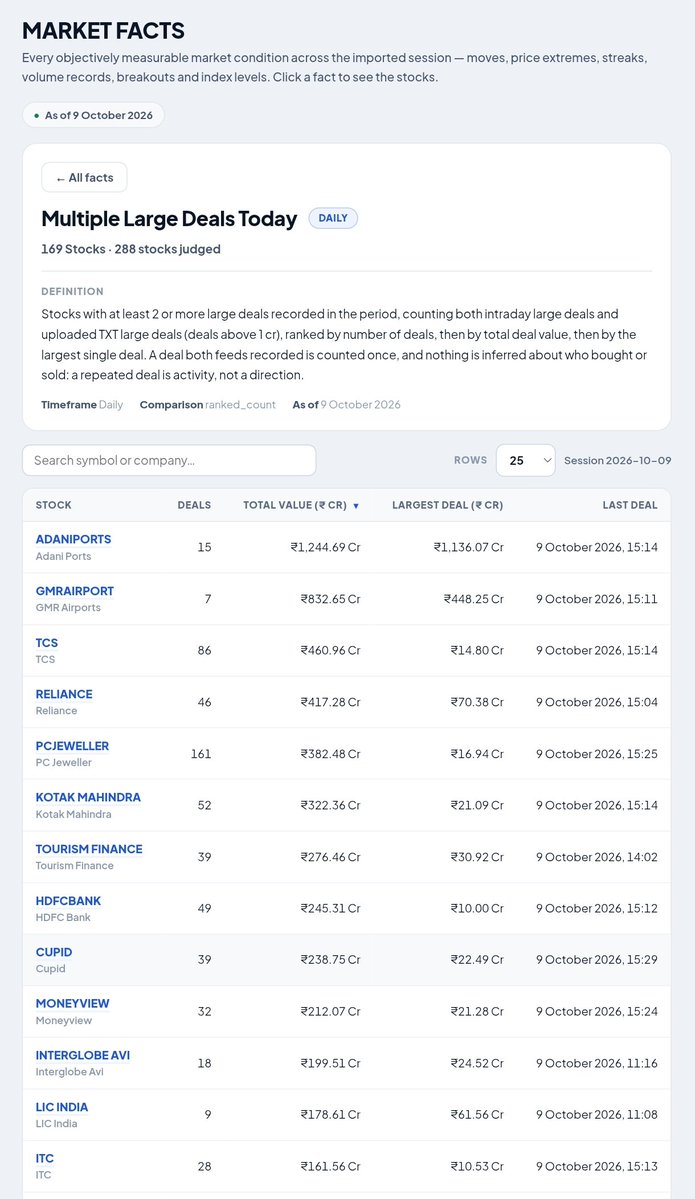The width and height of the screenshot is (695, 1199).
Task: Click Moneyview total ₹212.07 Cr
Action: click(x=330, y=1011)
